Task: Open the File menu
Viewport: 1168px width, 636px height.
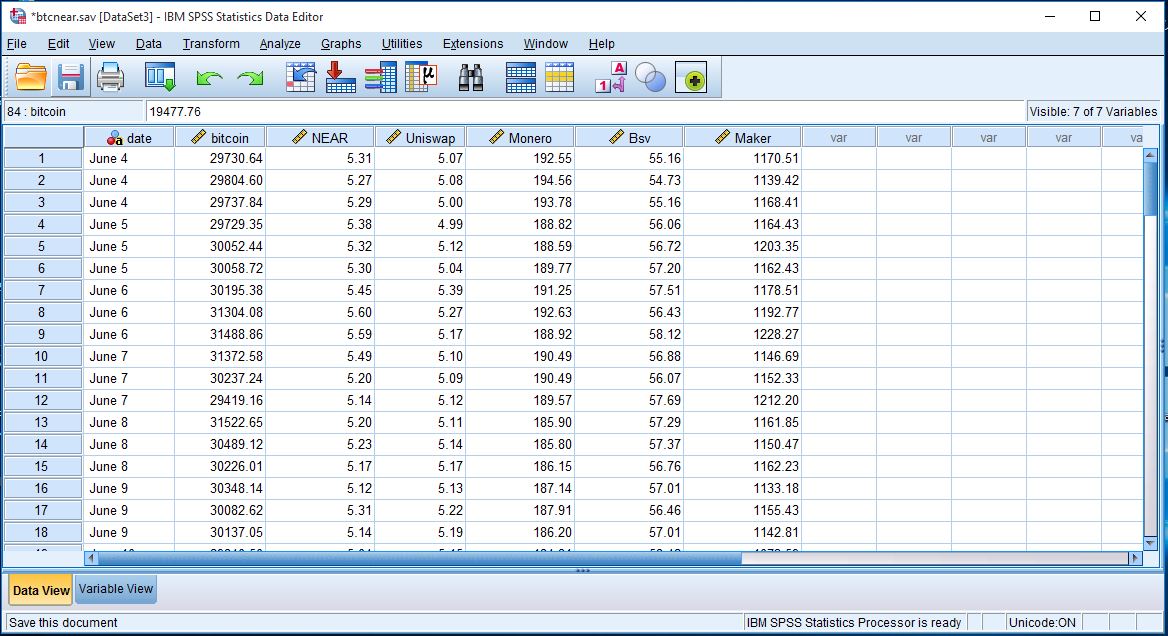Action: tap(16, 44)
